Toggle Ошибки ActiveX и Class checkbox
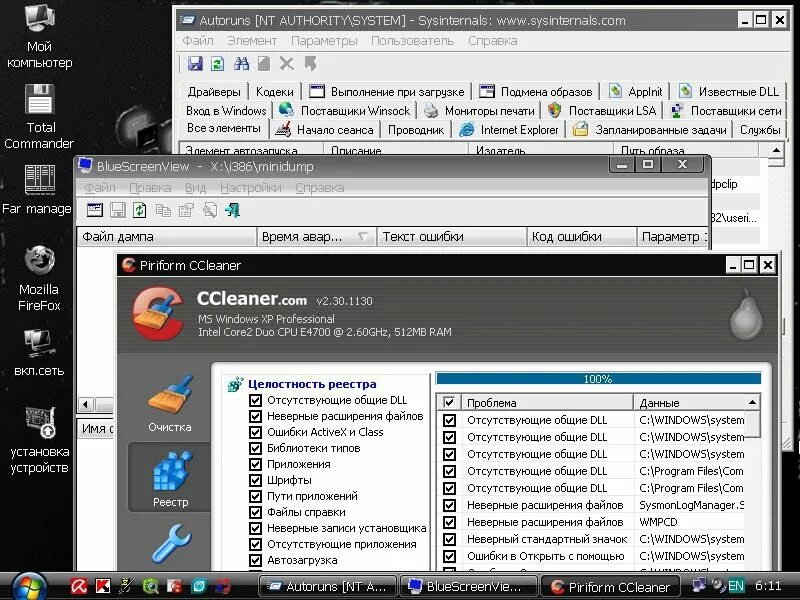 tap(255, 433)
